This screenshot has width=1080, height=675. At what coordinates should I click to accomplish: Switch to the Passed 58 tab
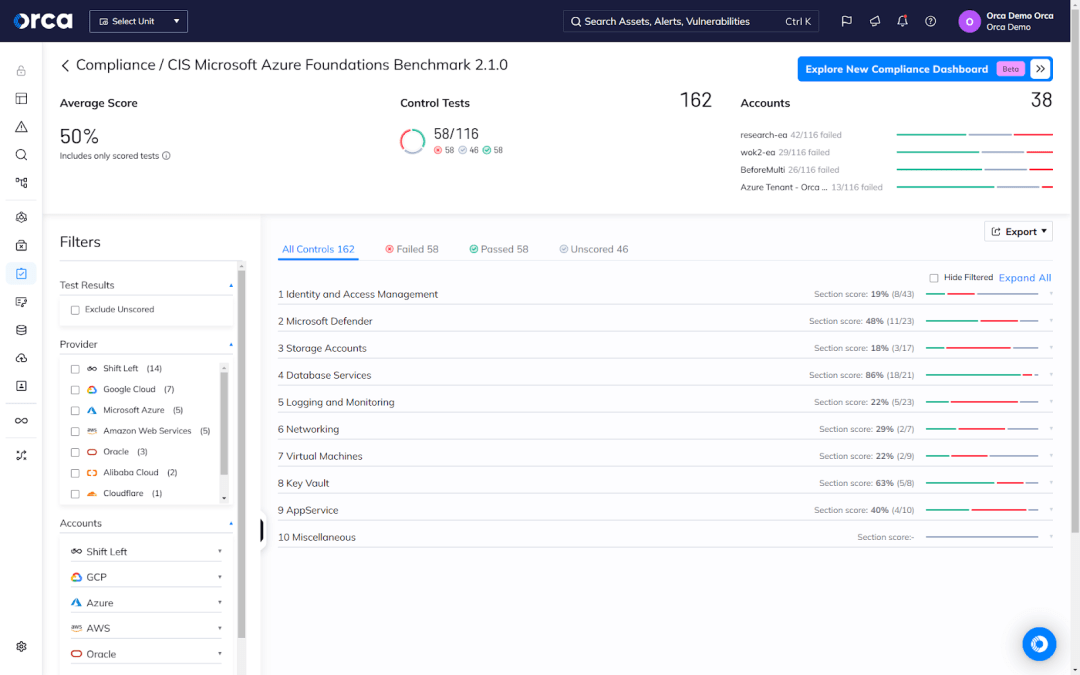point(499,249)
